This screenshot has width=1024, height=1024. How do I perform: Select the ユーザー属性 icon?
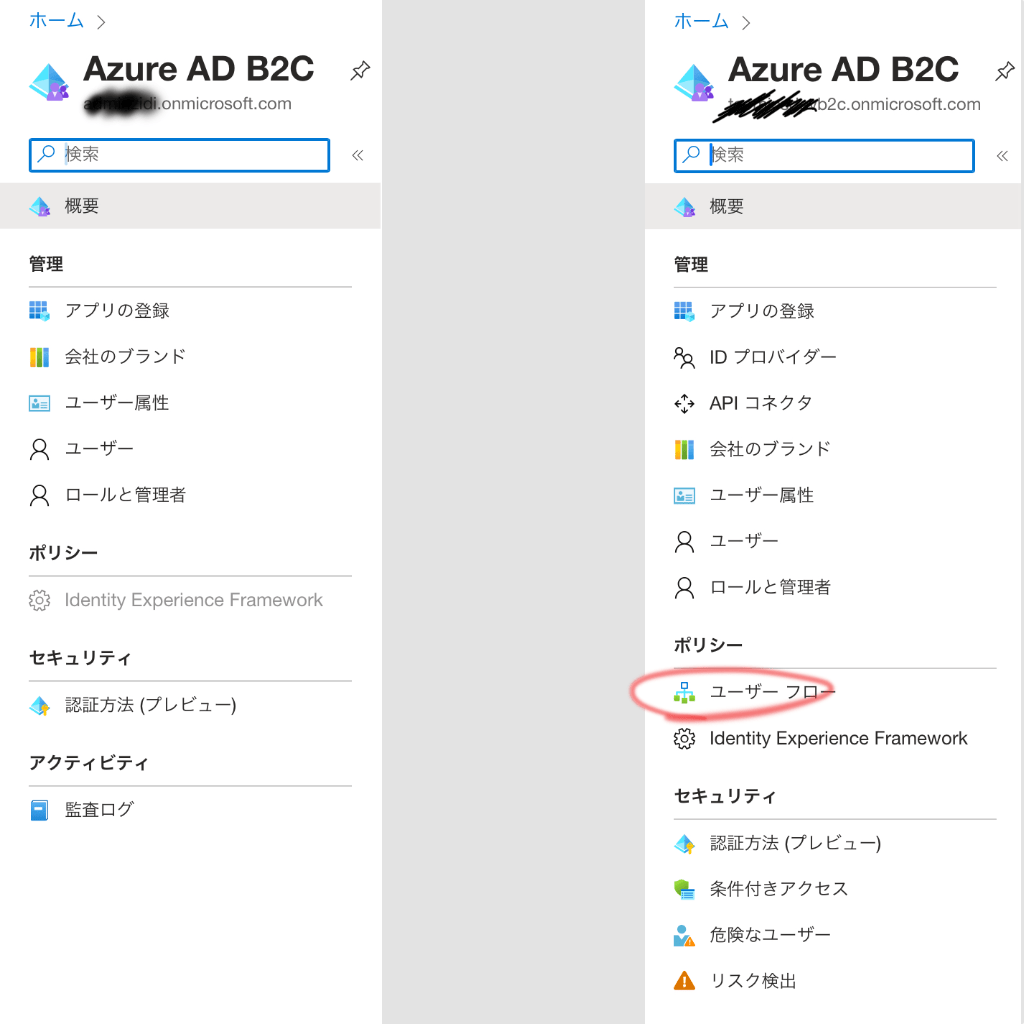coord(684,495)
